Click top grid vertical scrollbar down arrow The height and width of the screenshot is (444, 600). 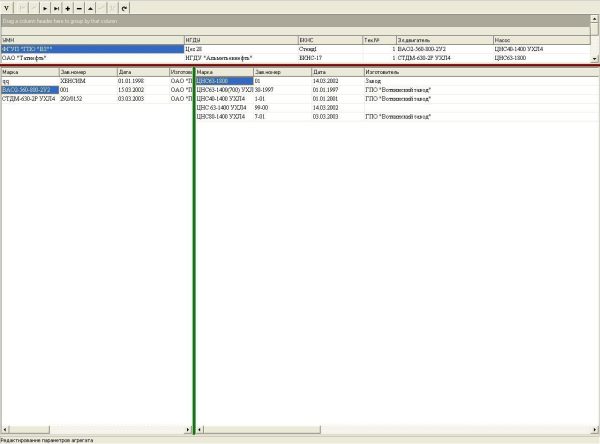click(x=594, y=59)
